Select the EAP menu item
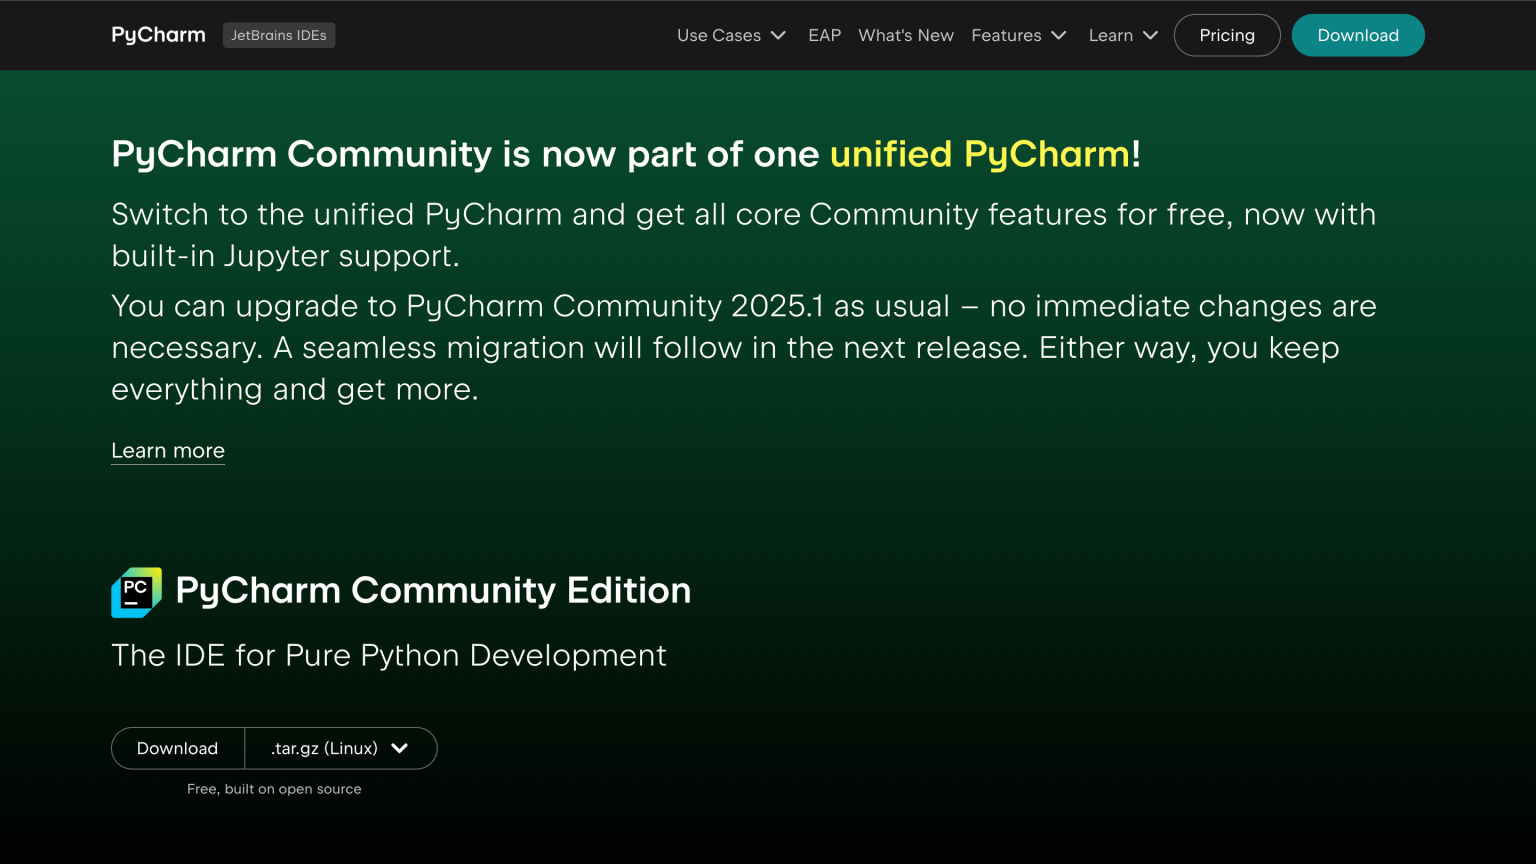Screen dimensions: 1536x864 tap(824, 35)
